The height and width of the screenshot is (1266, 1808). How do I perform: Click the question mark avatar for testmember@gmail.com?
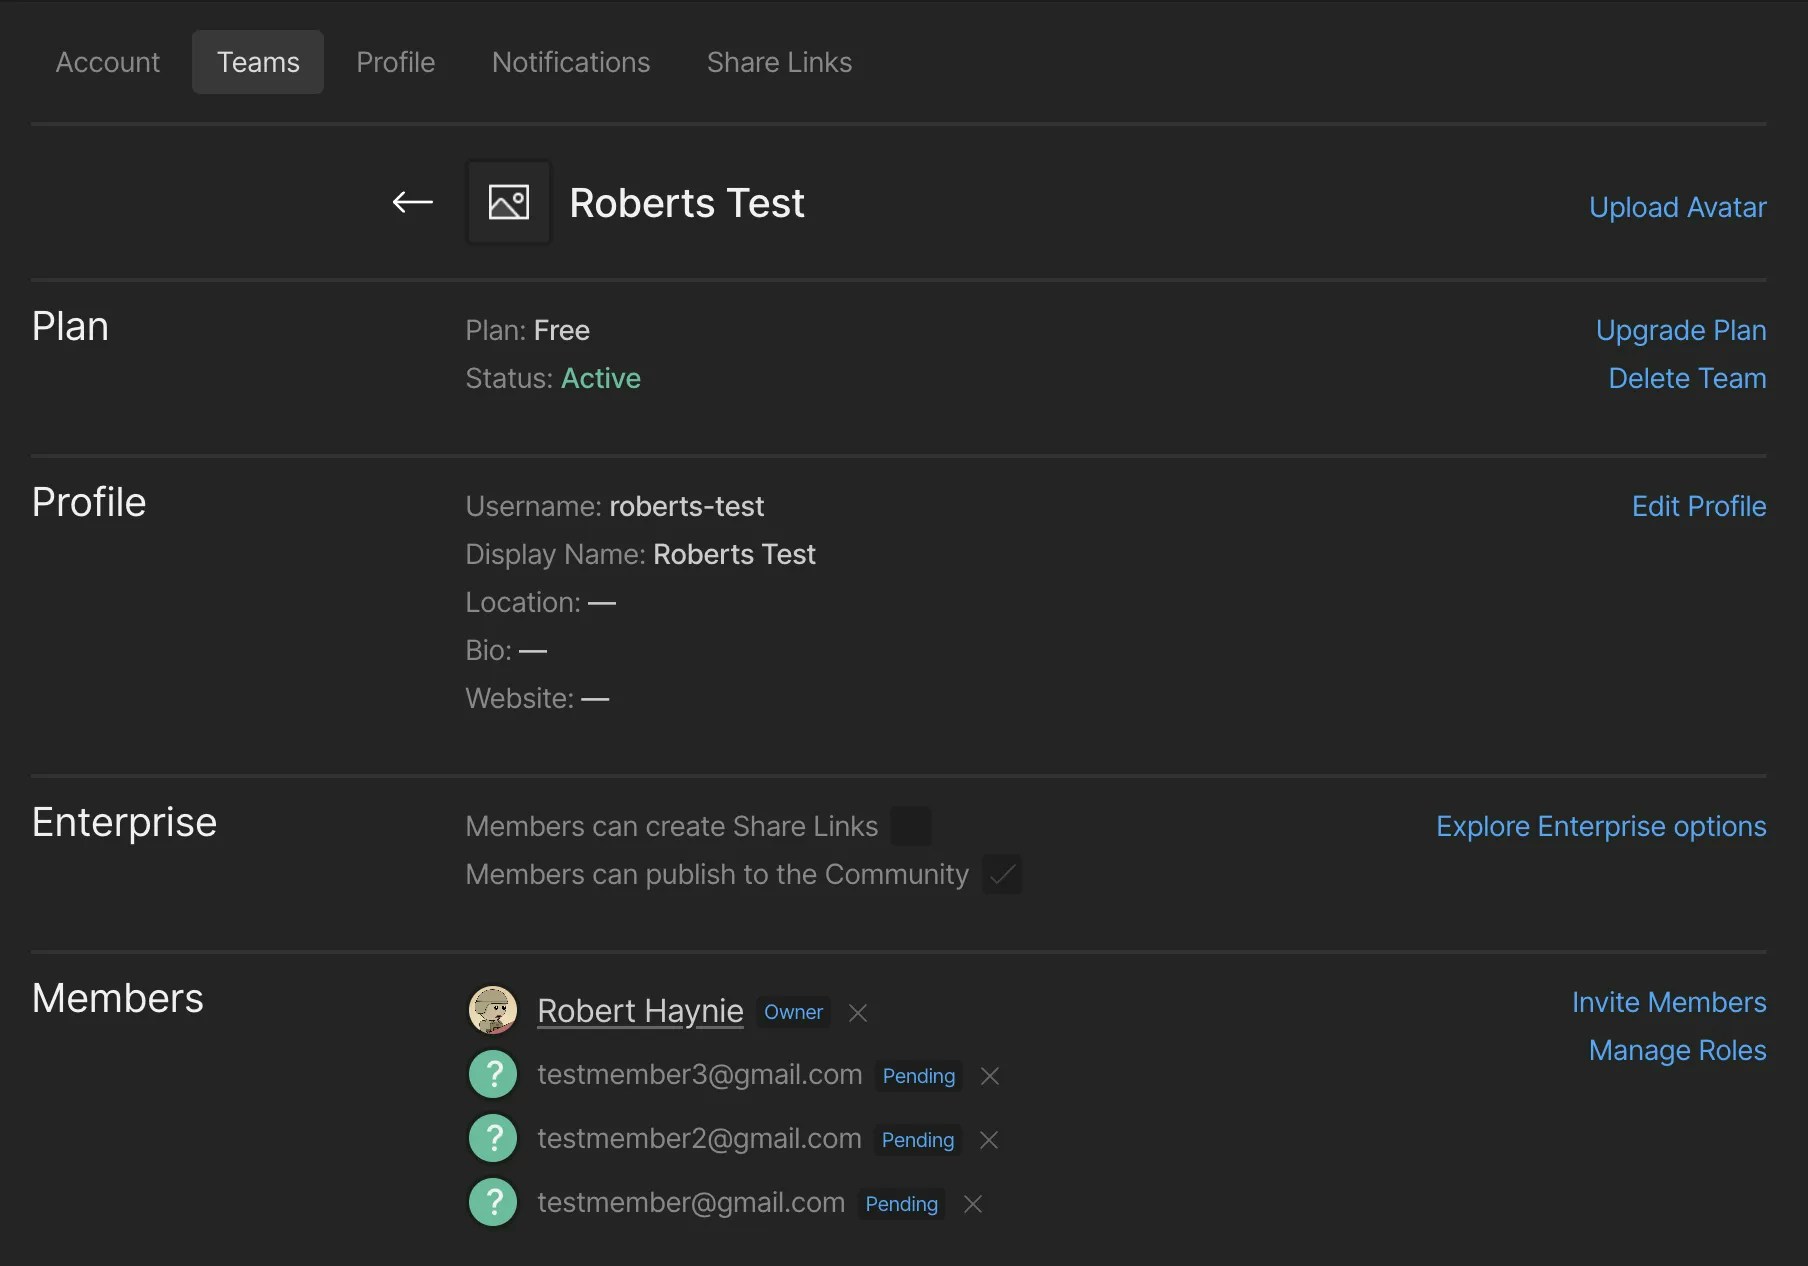click(493, 1202)
